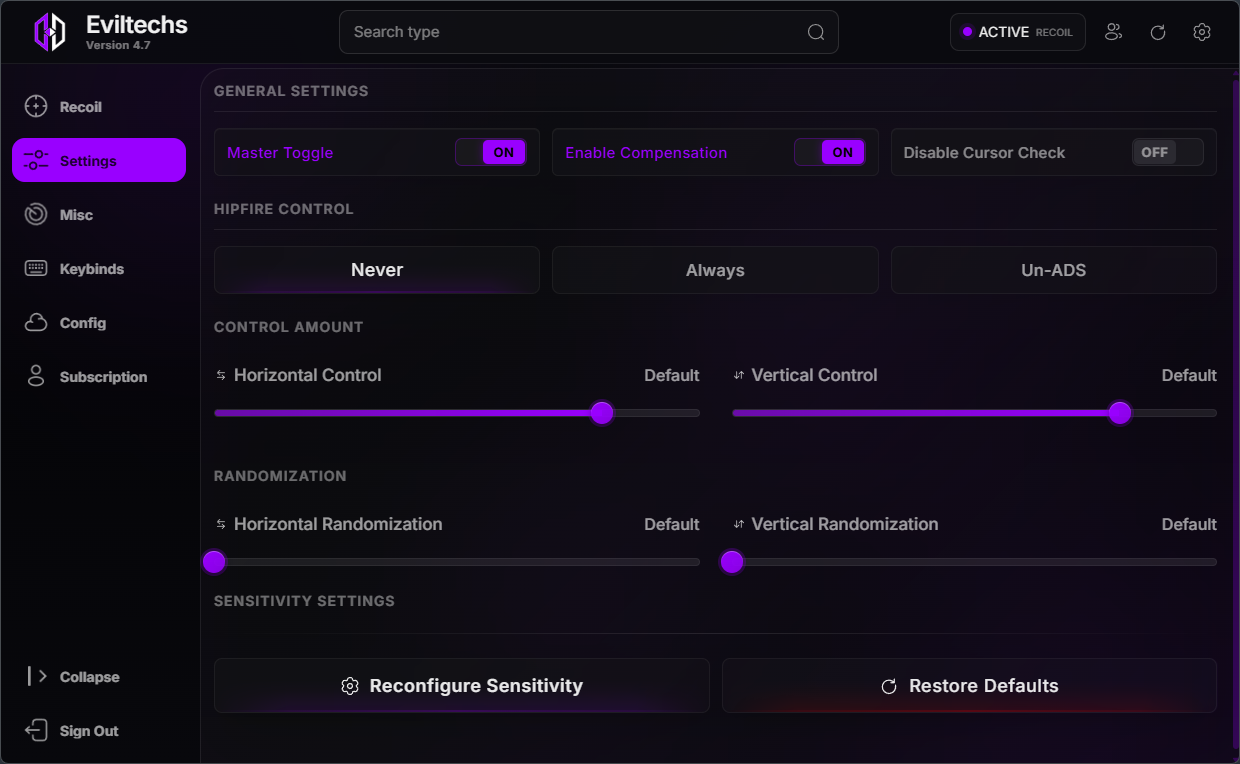The width and height of the screenshot is (1240, 764).
Task: Click the Horizontal Randomization arrows icon
Action: pyautogui.click(x=221, y=524)
